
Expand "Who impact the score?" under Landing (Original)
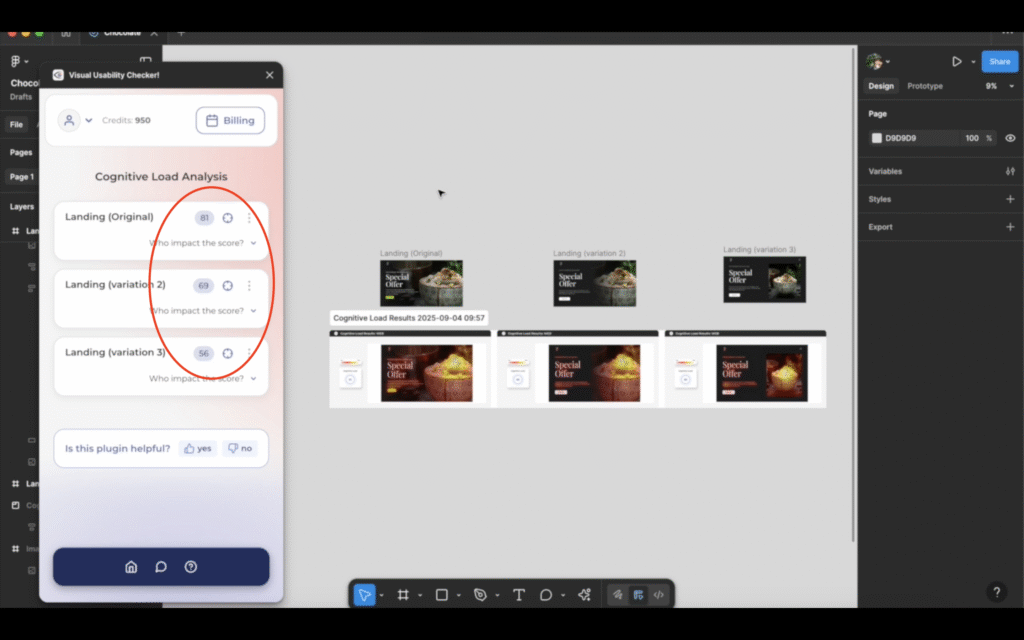point(203,243)
